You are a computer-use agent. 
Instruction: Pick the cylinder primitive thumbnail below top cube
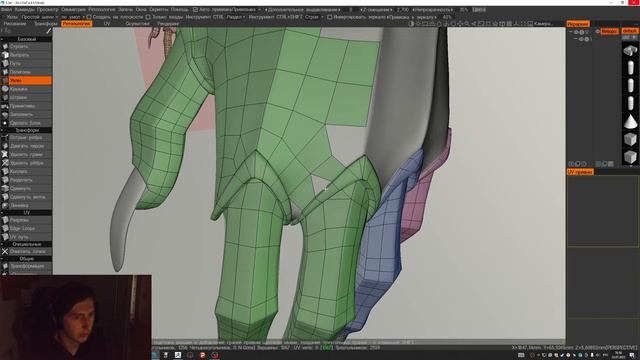pos(630,67)
